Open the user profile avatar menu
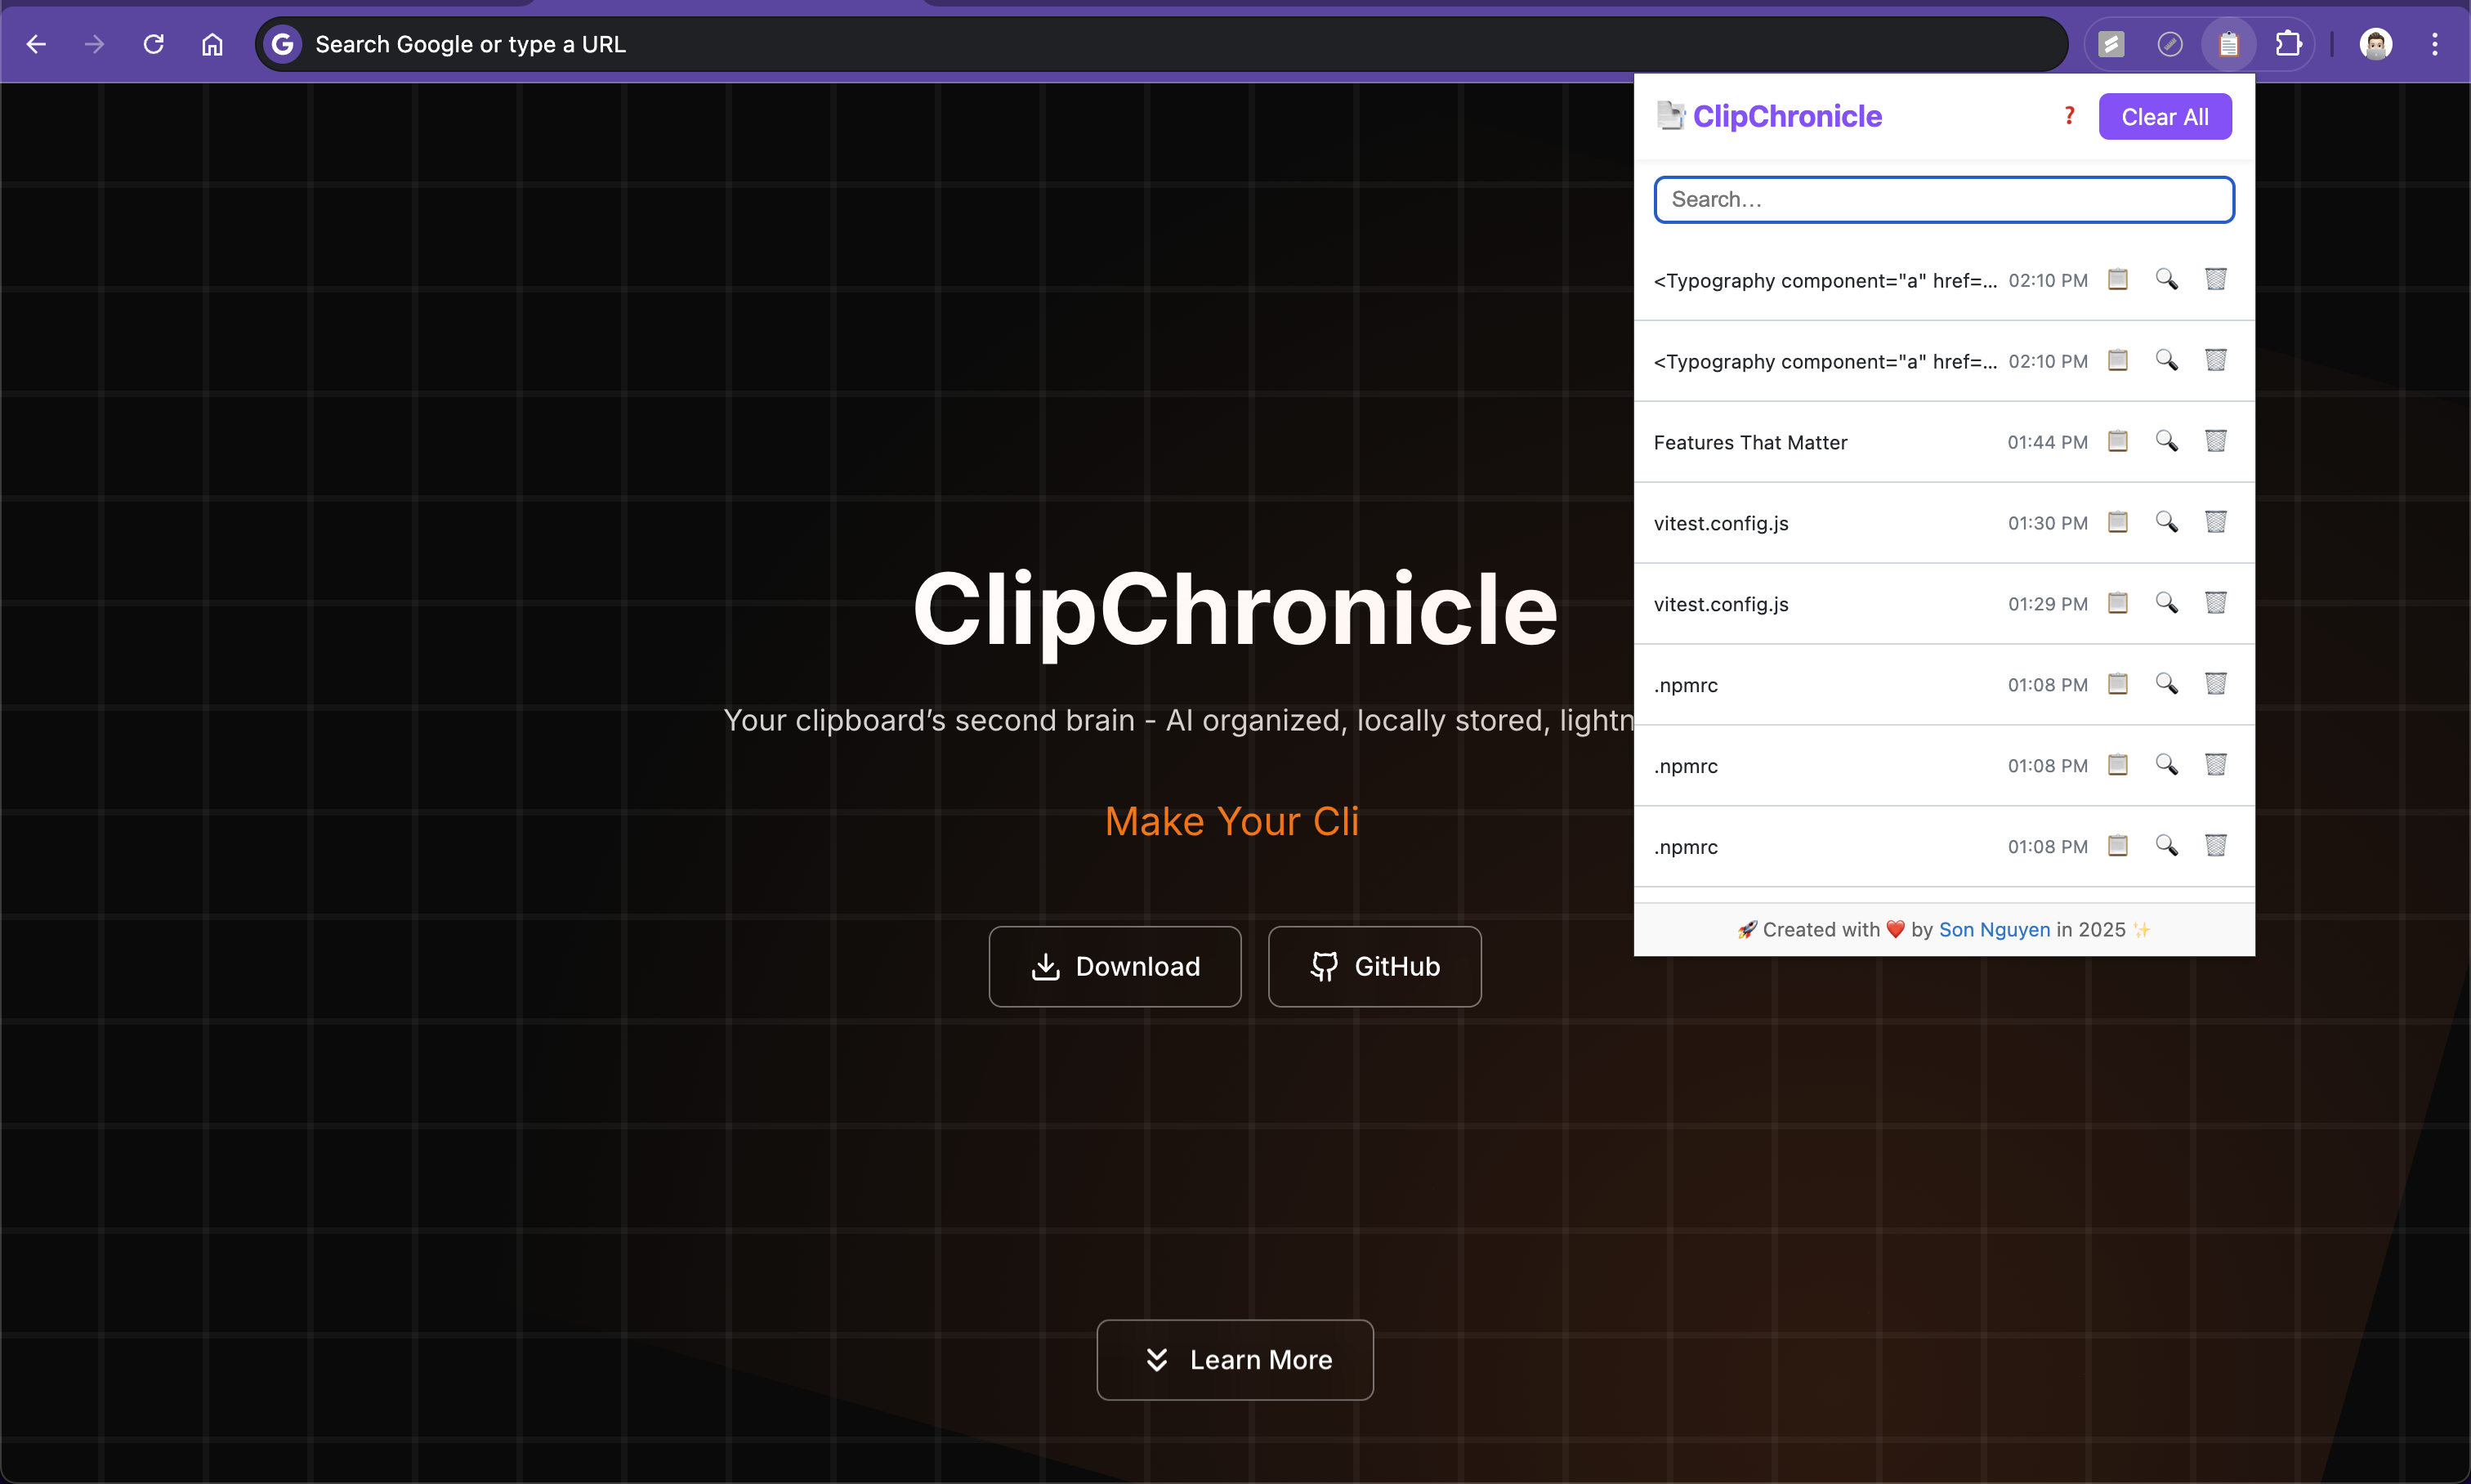This screenshot has height=1484, width=2471. coord(2375,44)
